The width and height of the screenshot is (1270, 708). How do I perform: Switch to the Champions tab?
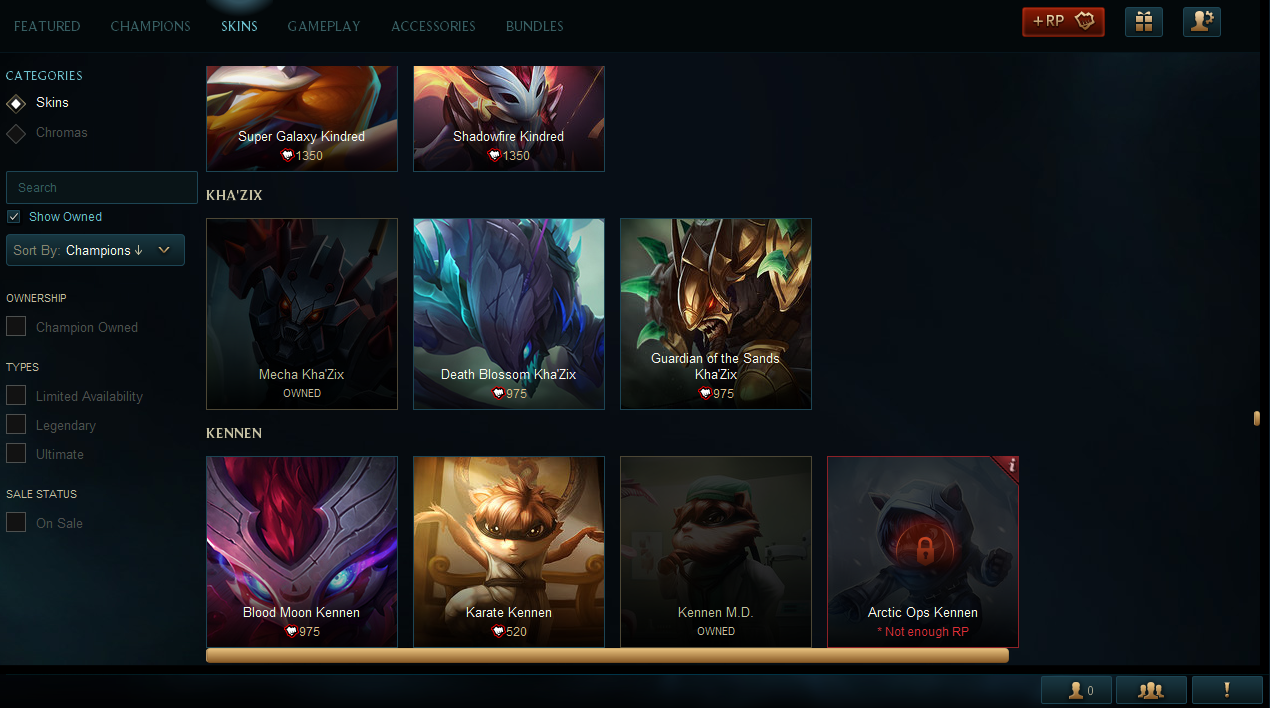[150, 26]
